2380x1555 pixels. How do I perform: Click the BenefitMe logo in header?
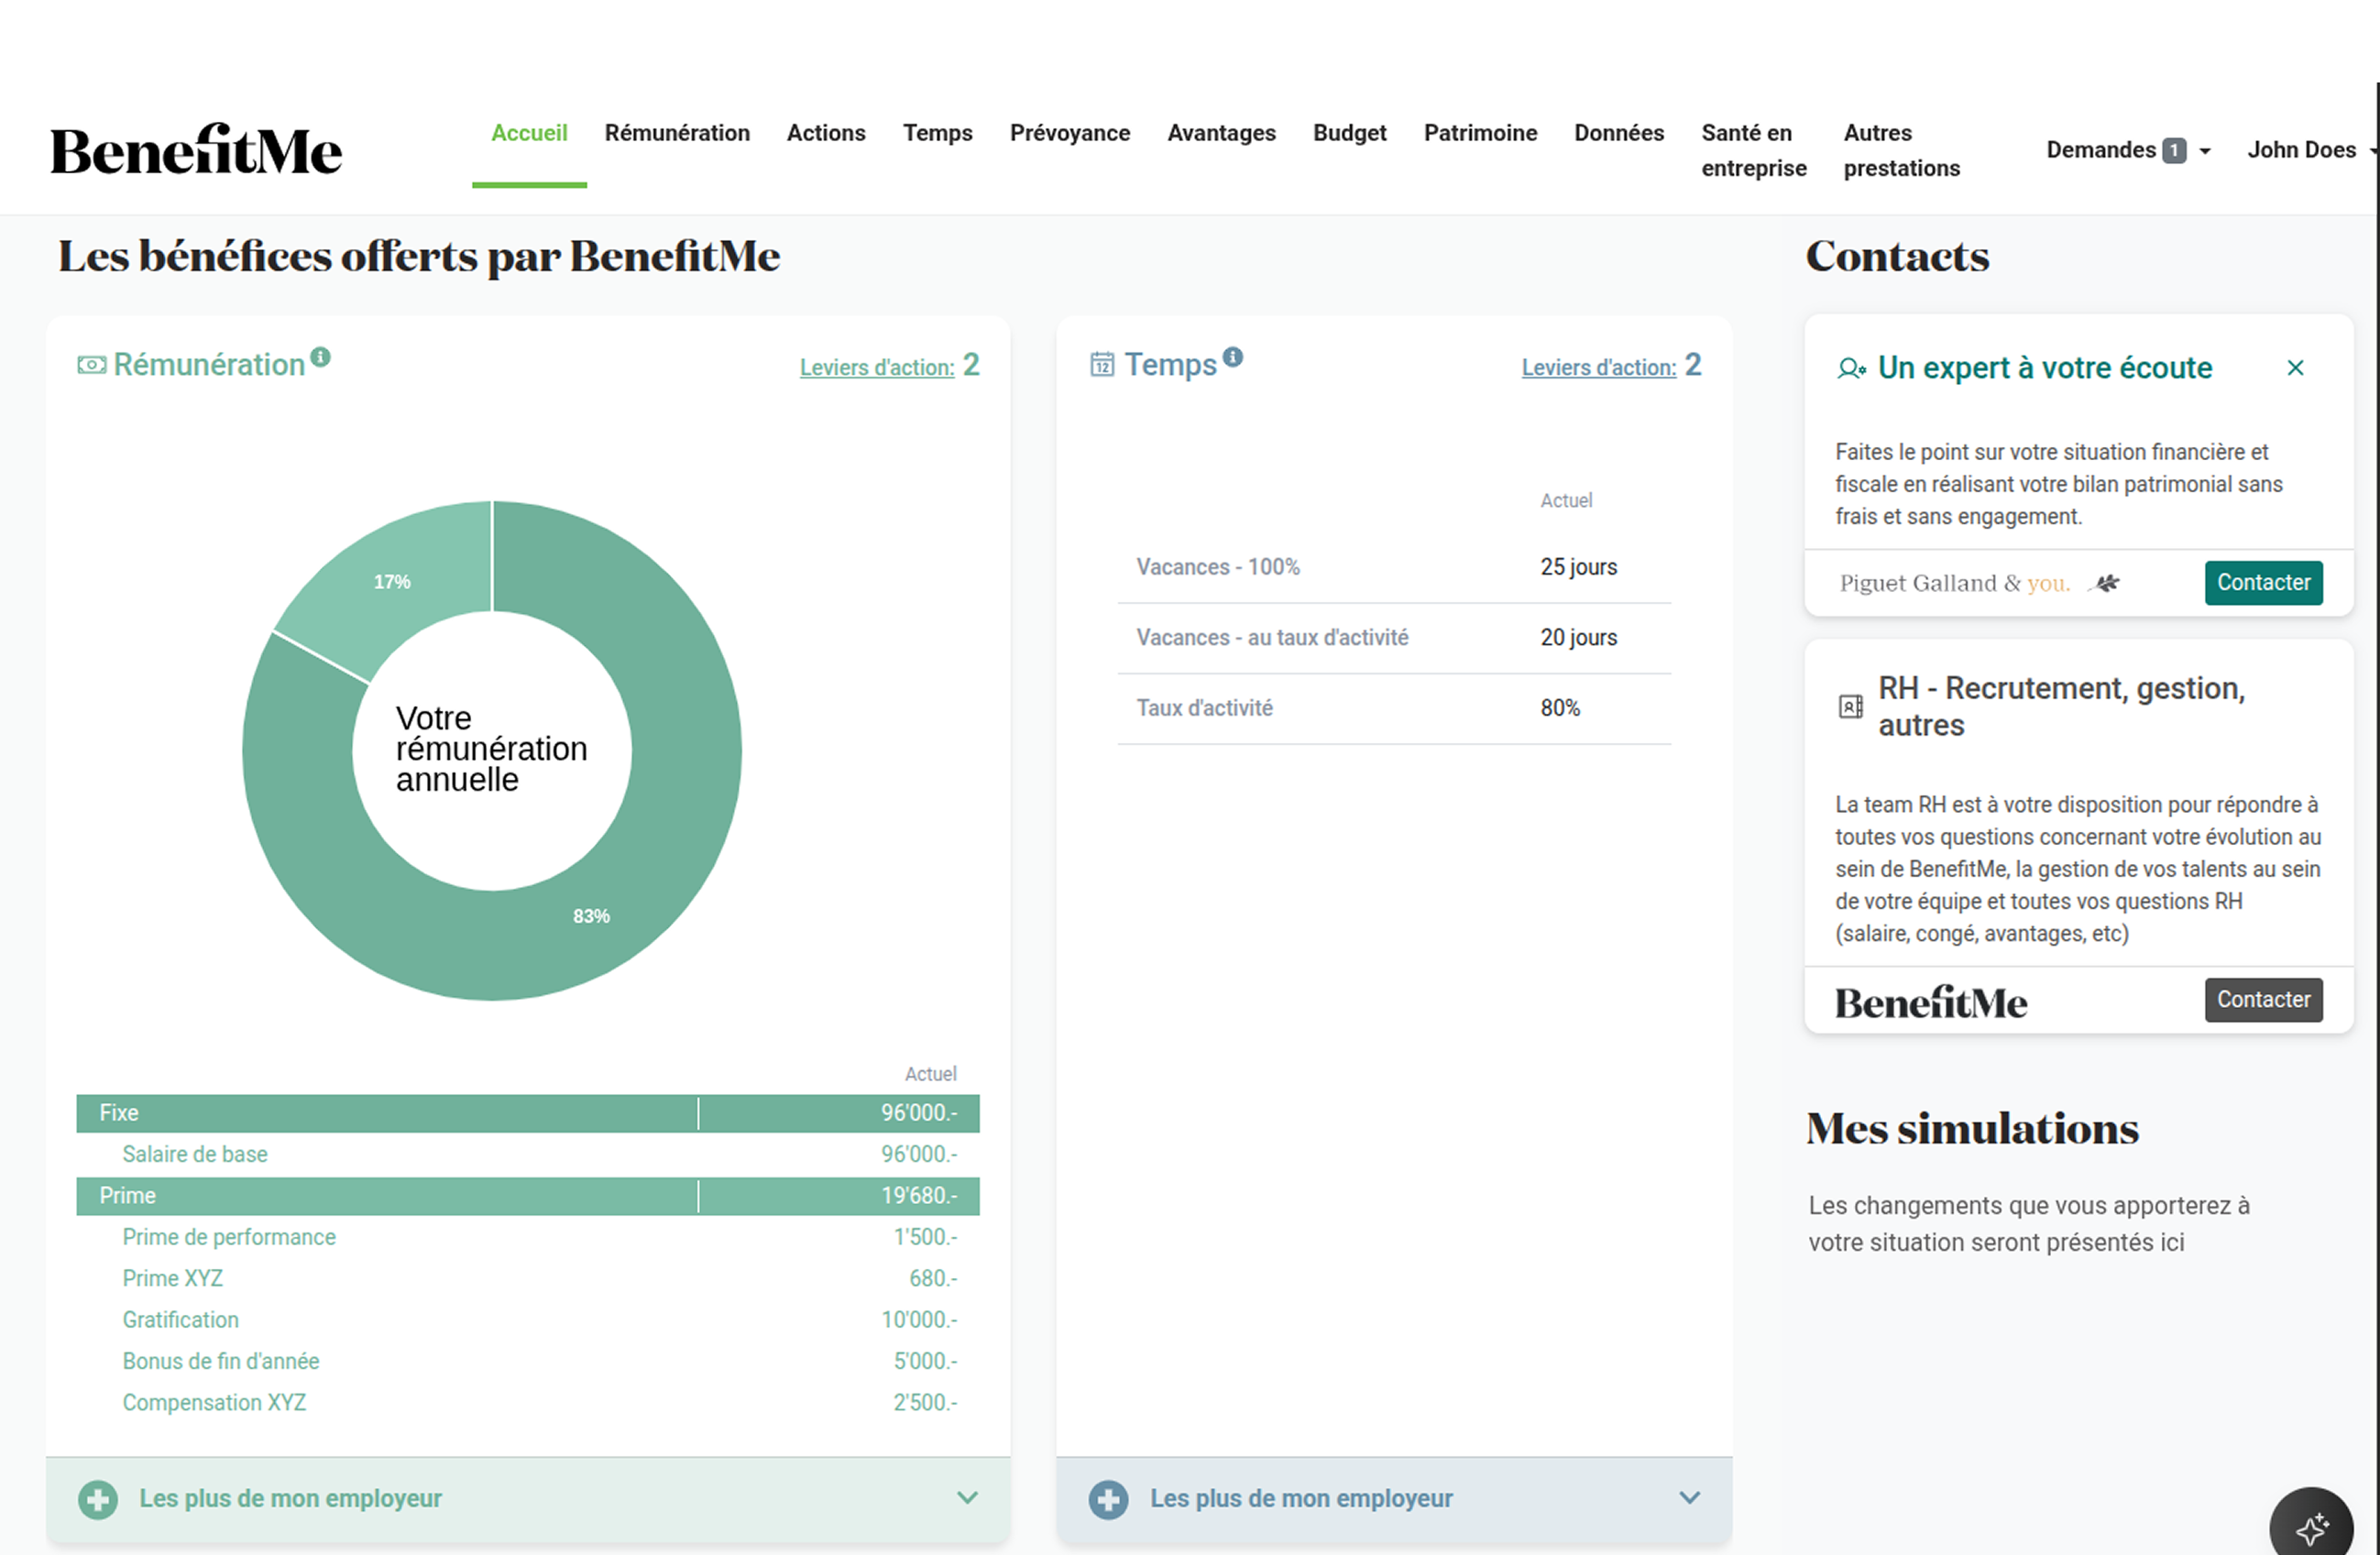[x=196, y=151]
